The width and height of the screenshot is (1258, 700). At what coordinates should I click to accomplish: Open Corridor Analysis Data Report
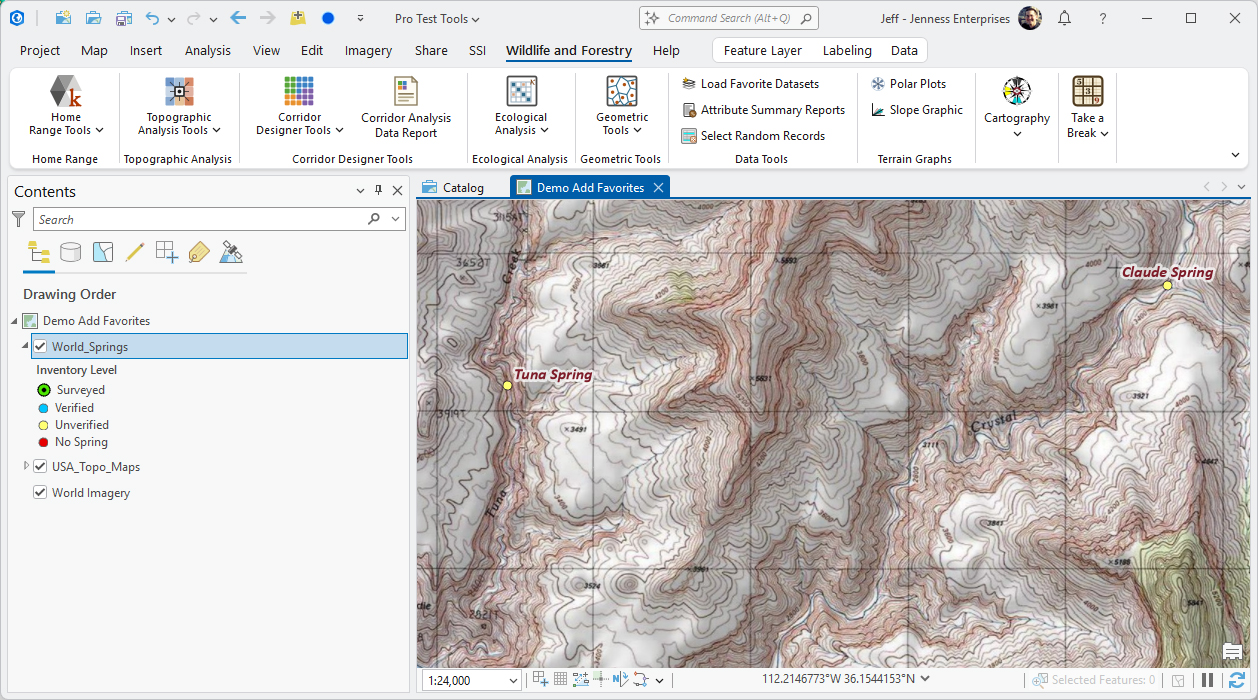pos(406,106)
